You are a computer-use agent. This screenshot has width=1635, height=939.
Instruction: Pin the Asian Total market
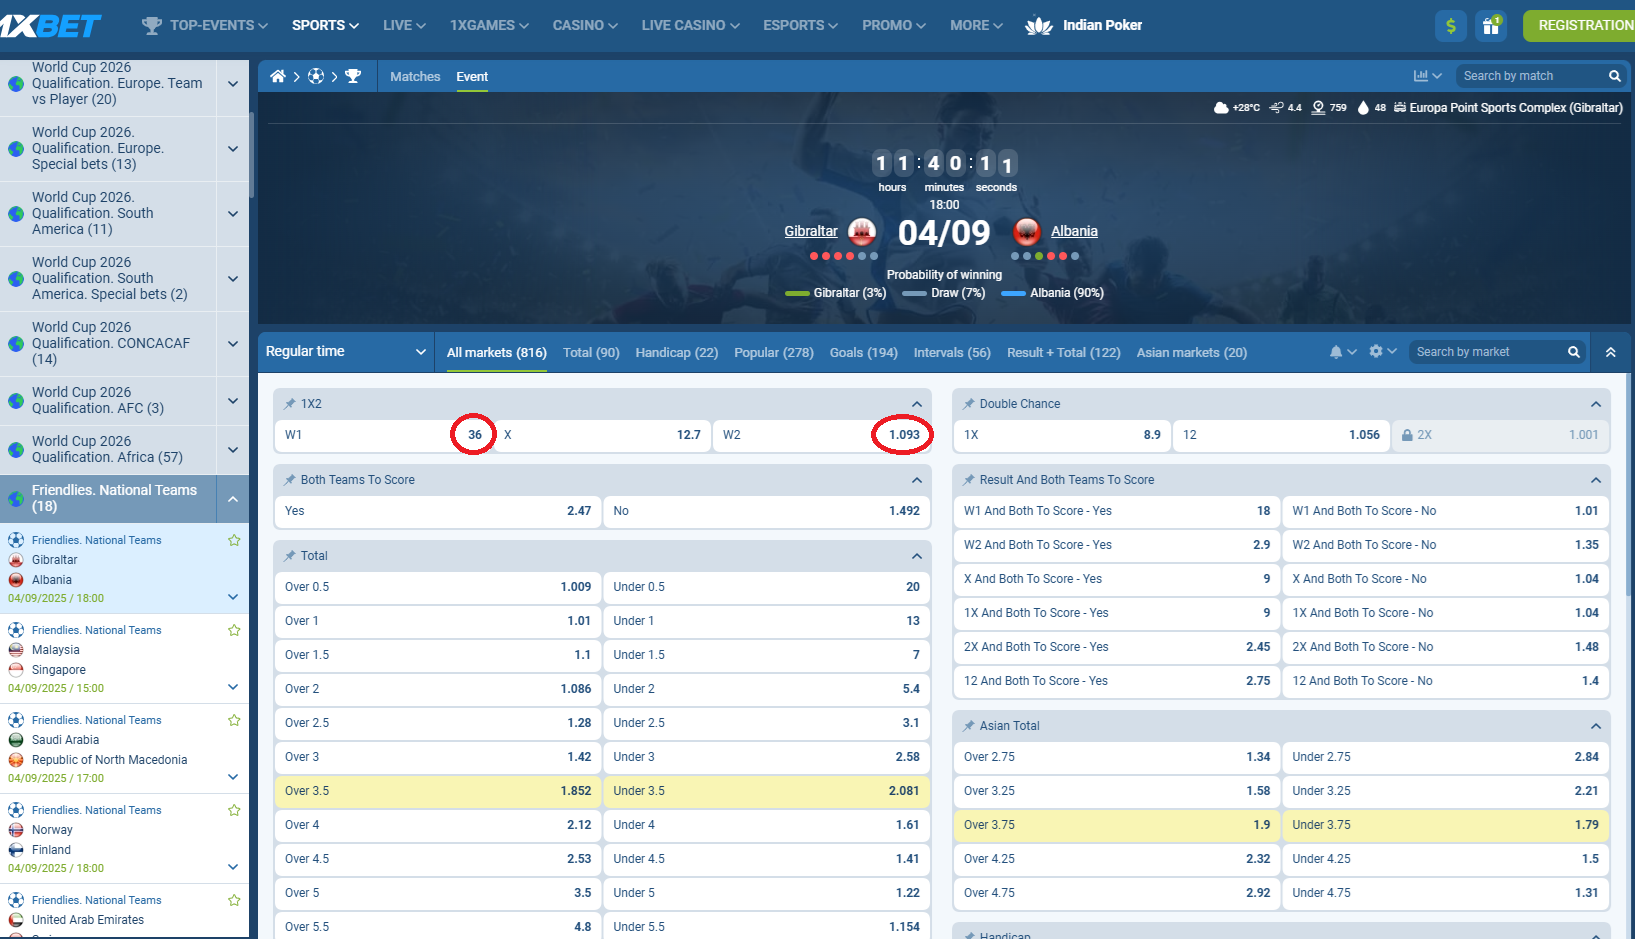tap(969, 726)
